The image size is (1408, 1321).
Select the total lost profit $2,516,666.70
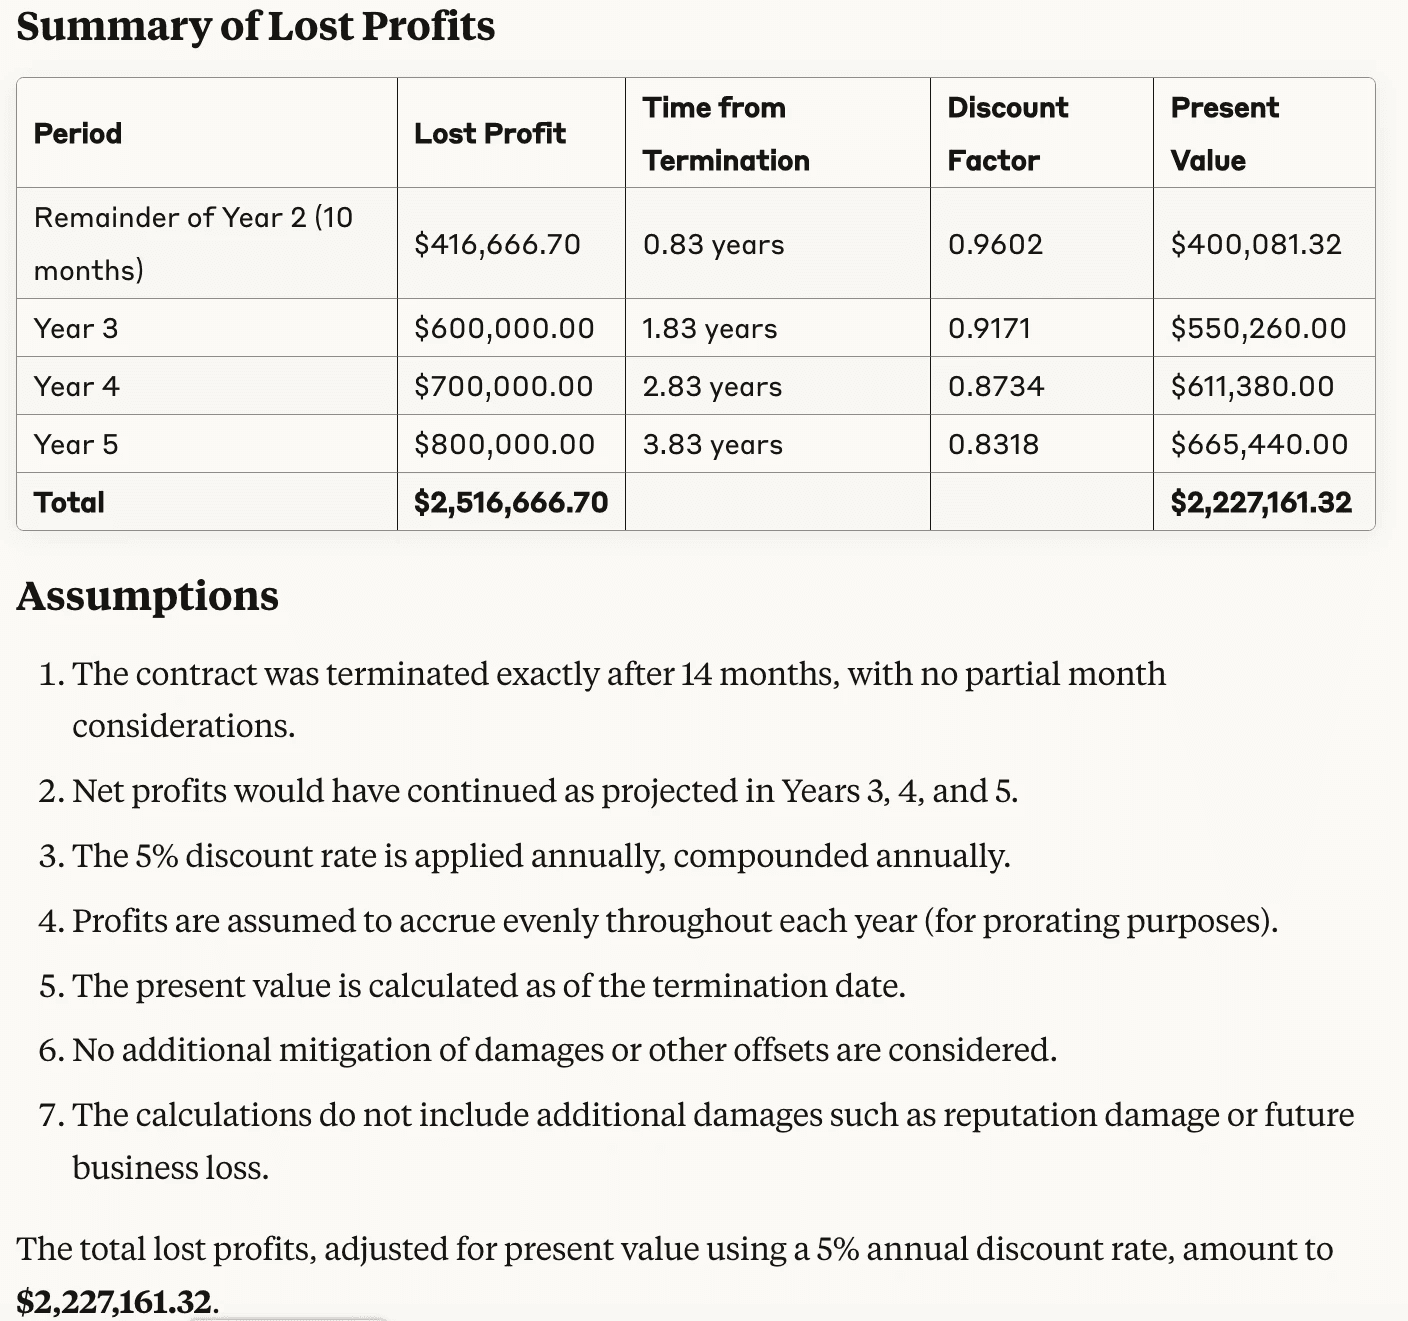[511, 502]
